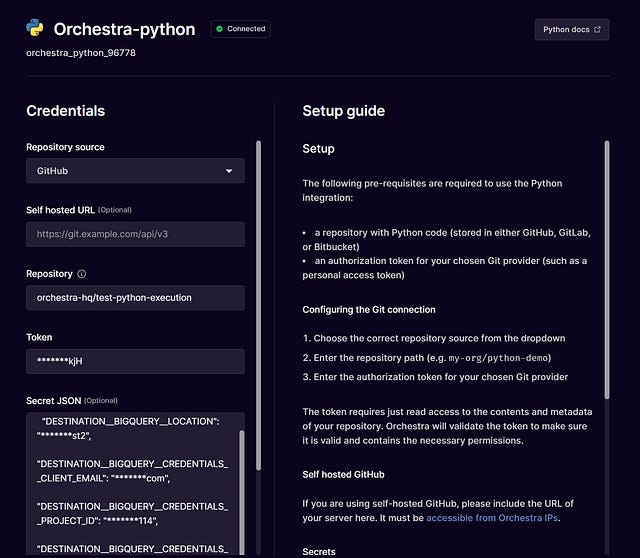The height and width of the screenshot is (558, 640).
Task: Click the Secret JSON inner scrollbar
Action: click(x=242, y=493)
